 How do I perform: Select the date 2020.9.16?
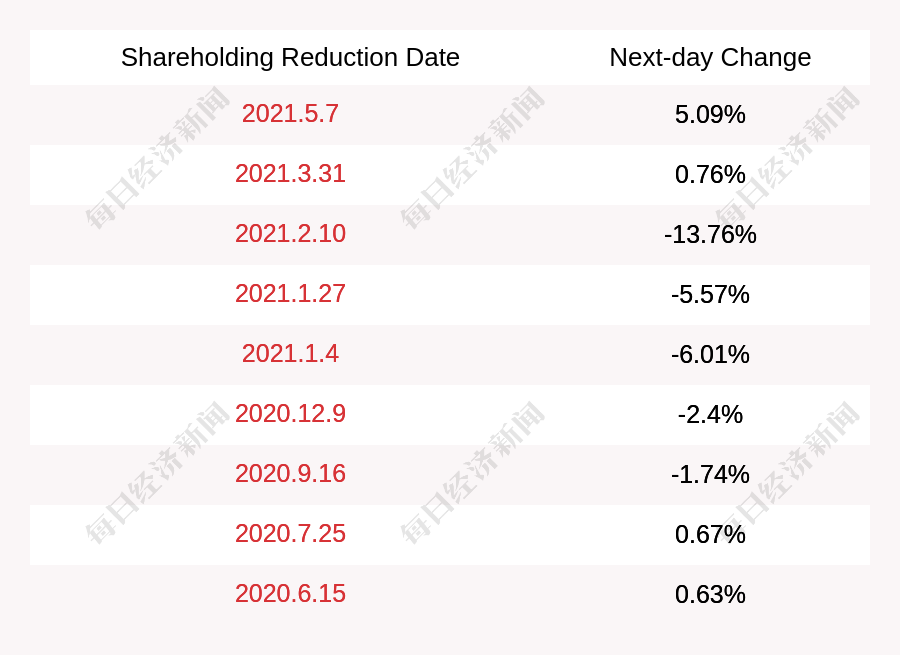[290, 474]
